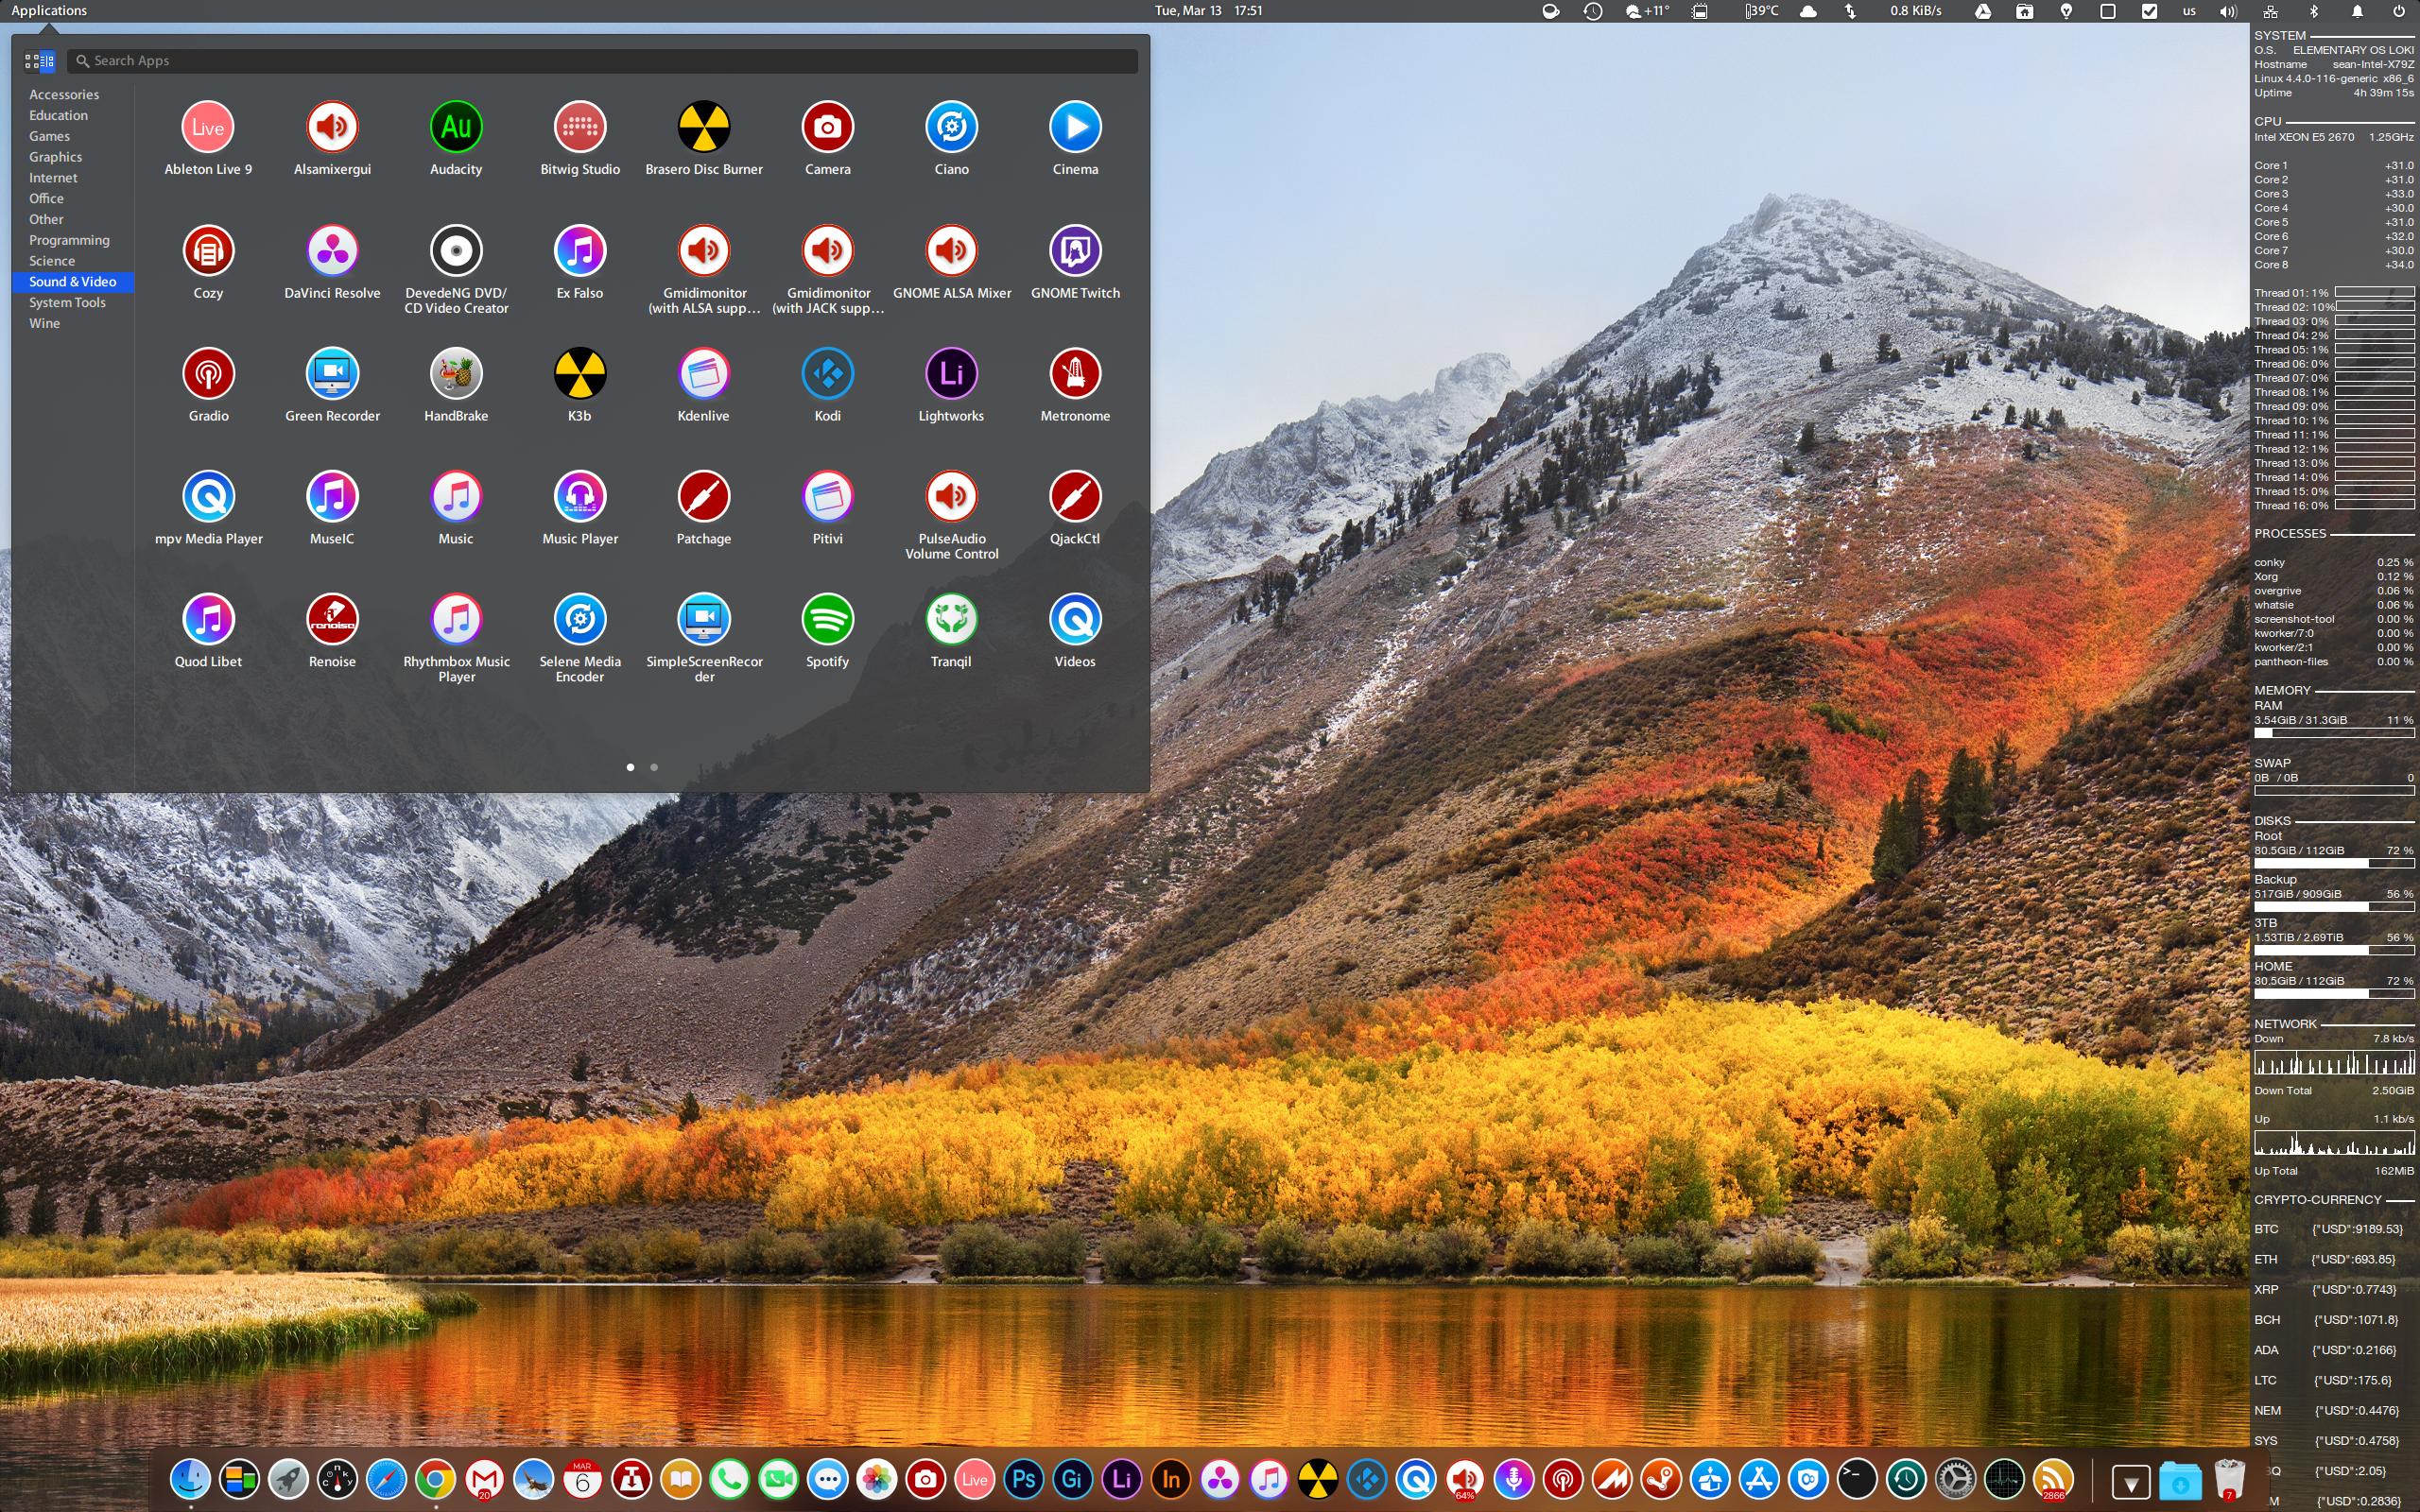Viewport: 2420px width, 1512px height.
Task: Open the date and time indicator
Action: (1208, 11)
